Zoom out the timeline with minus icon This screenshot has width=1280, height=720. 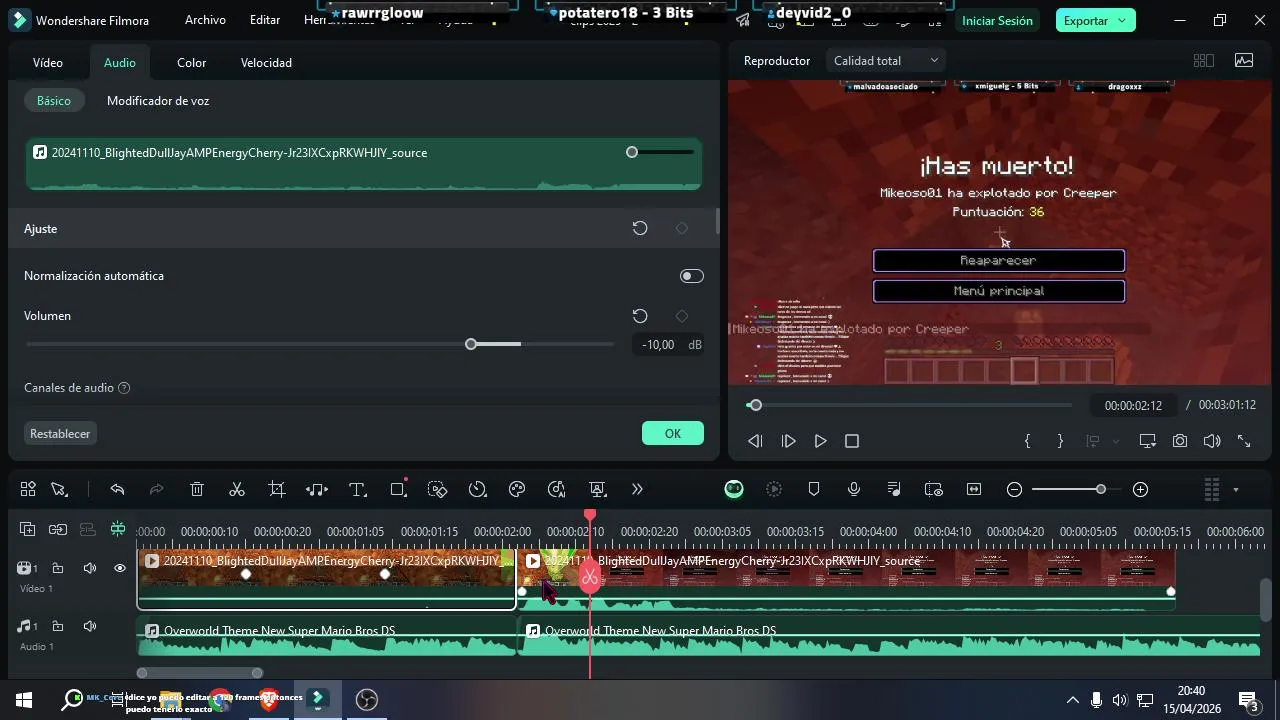pos(1014,489)
